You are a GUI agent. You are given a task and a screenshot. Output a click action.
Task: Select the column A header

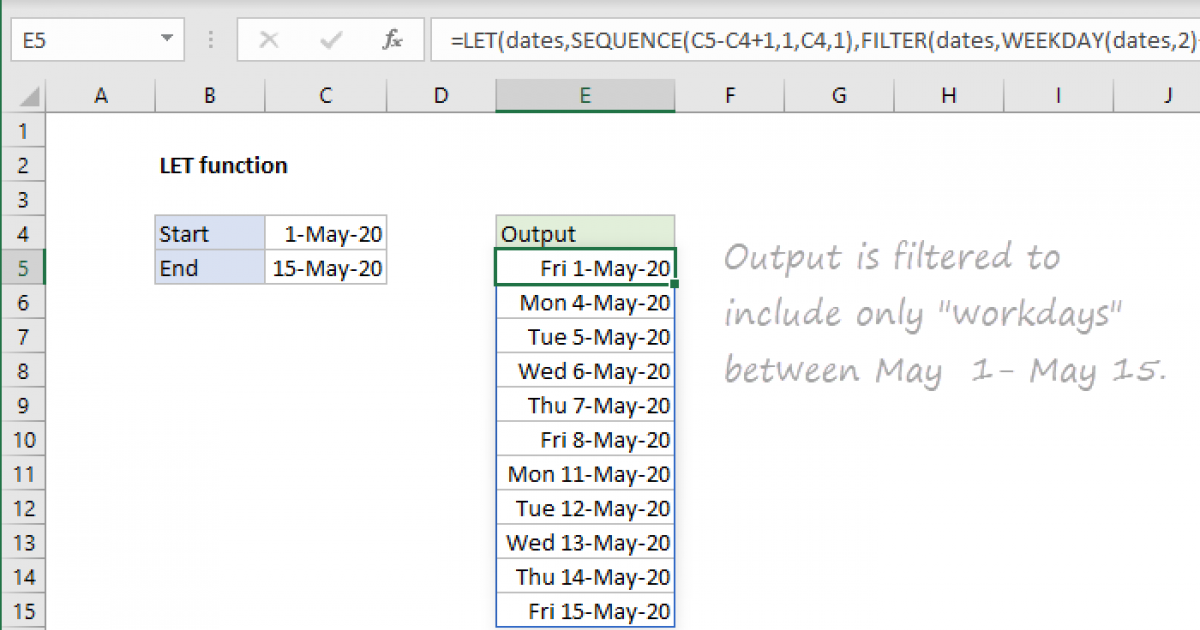click(x=100, y=95)
